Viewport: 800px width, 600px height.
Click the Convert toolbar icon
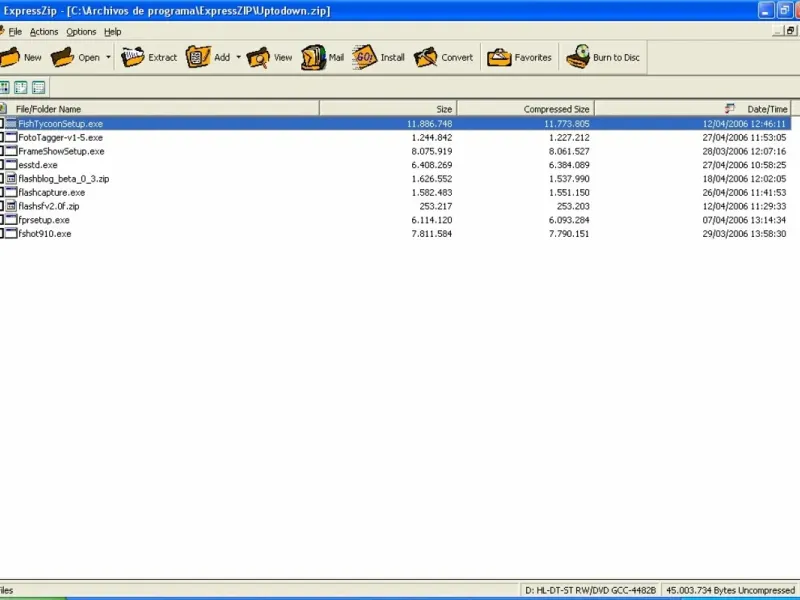(426, 57)
